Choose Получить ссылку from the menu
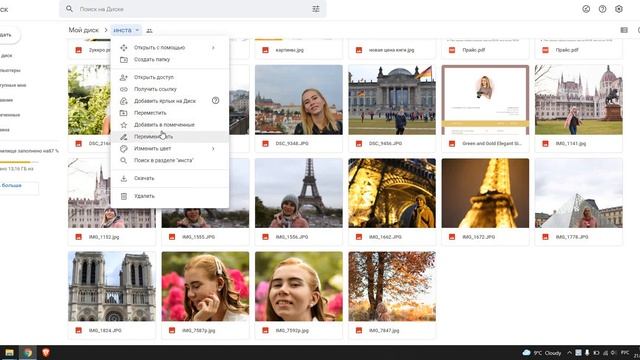 [x=169, y=89]
